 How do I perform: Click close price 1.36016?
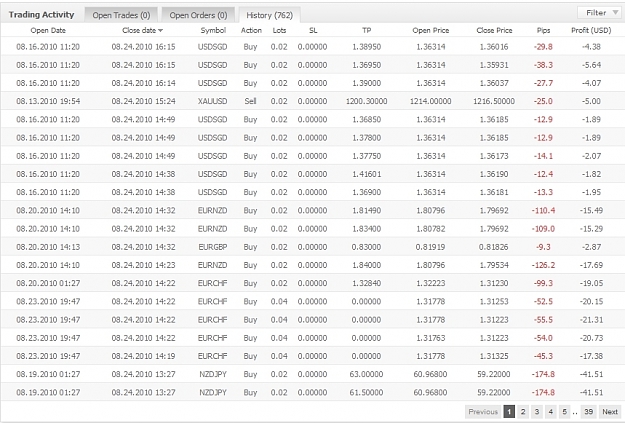click(494, 47)
